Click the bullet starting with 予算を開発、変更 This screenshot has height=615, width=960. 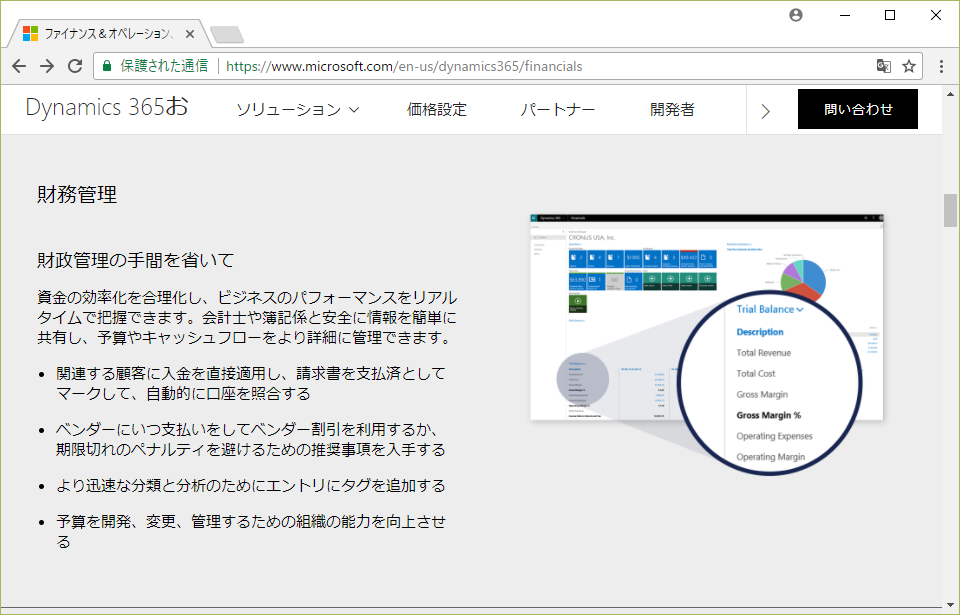pos(251,532)
